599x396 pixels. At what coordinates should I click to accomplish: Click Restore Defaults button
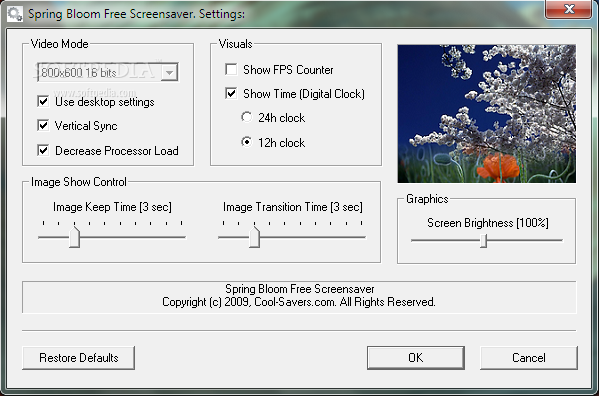(78, 358)
